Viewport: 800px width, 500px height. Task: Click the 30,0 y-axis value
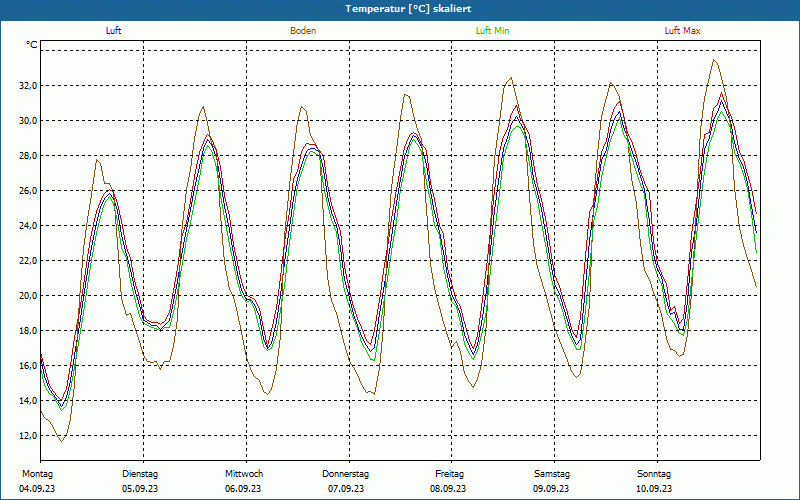pyautogui.click(x=29, y=121)
